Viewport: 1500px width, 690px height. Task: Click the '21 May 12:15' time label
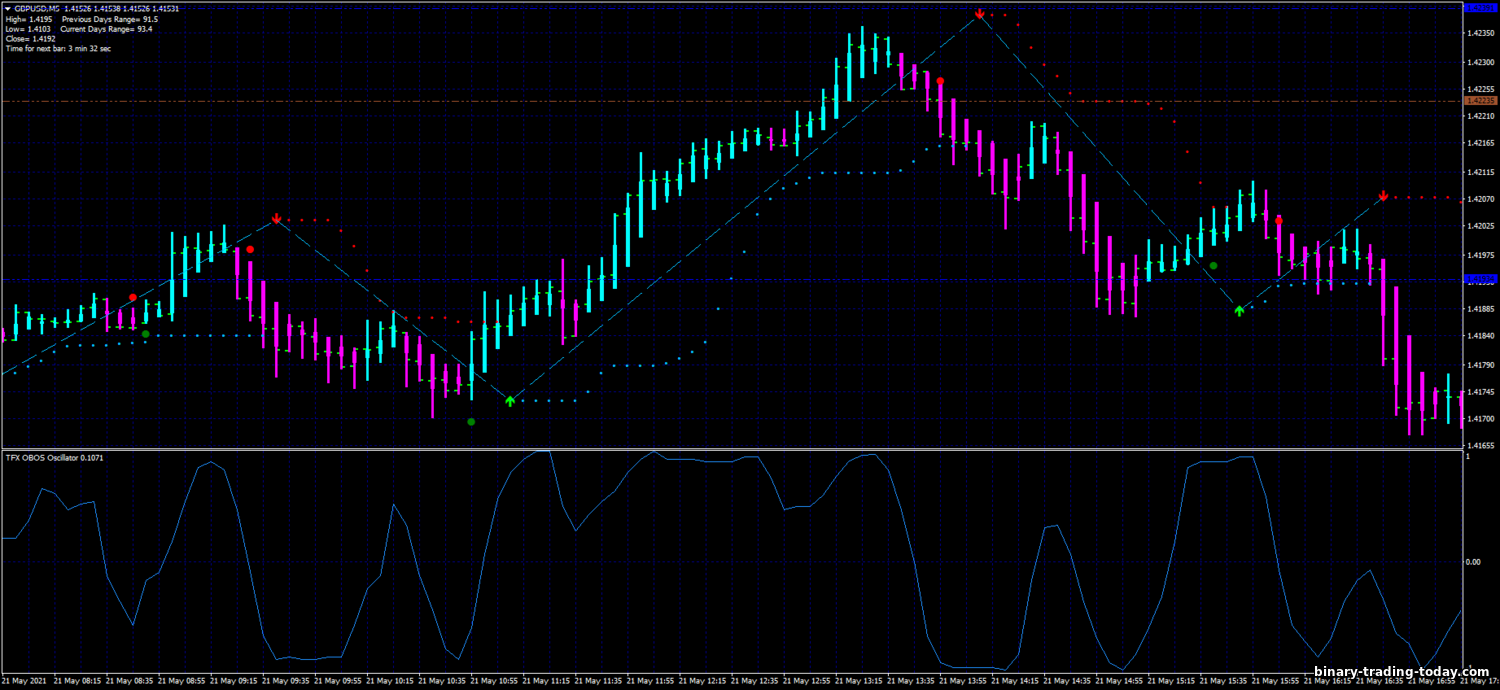[702, 682]
